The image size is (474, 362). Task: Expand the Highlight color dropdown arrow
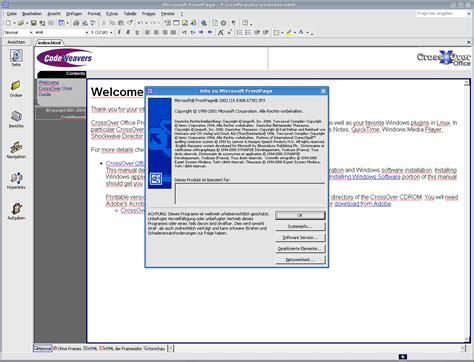tap(295, 33)
